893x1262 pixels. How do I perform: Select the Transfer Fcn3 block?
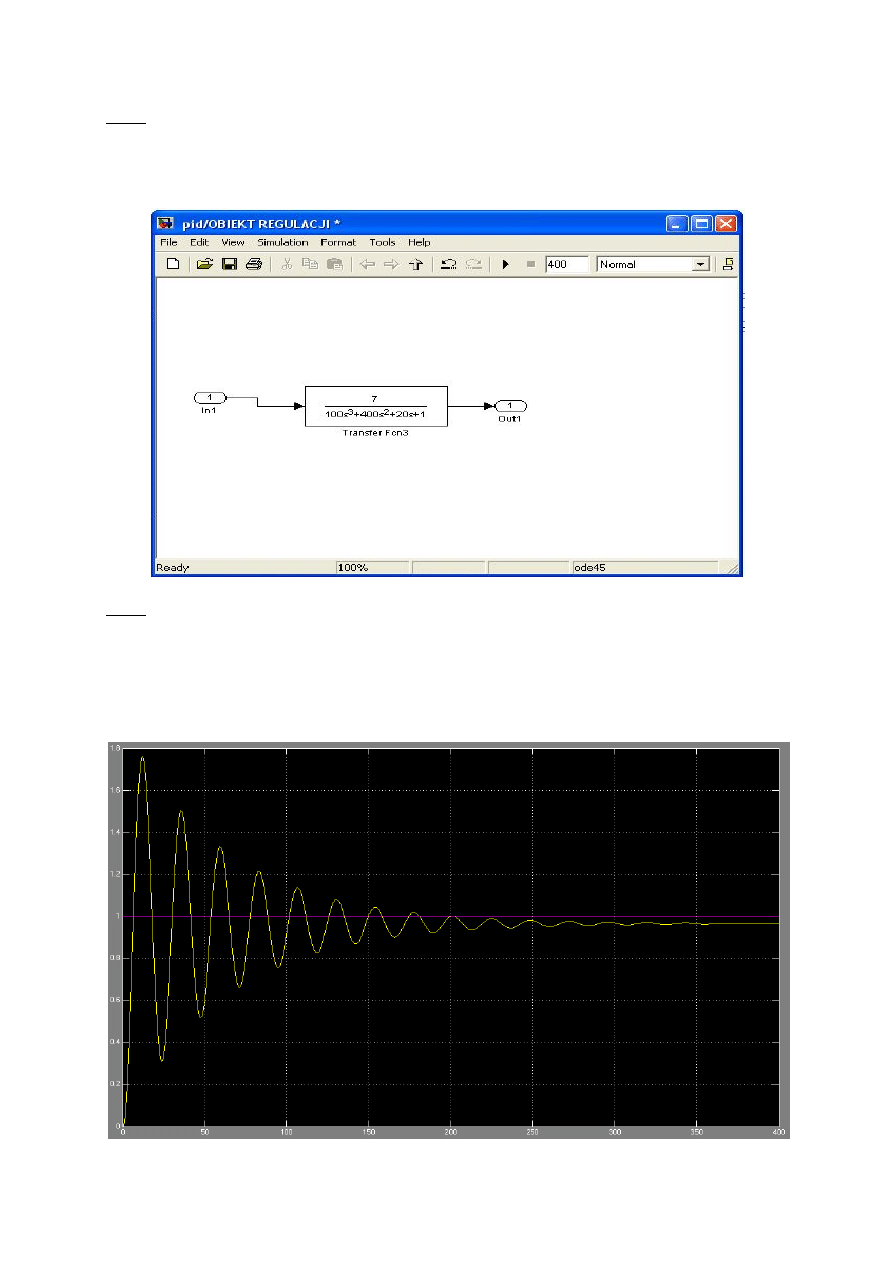376,406
